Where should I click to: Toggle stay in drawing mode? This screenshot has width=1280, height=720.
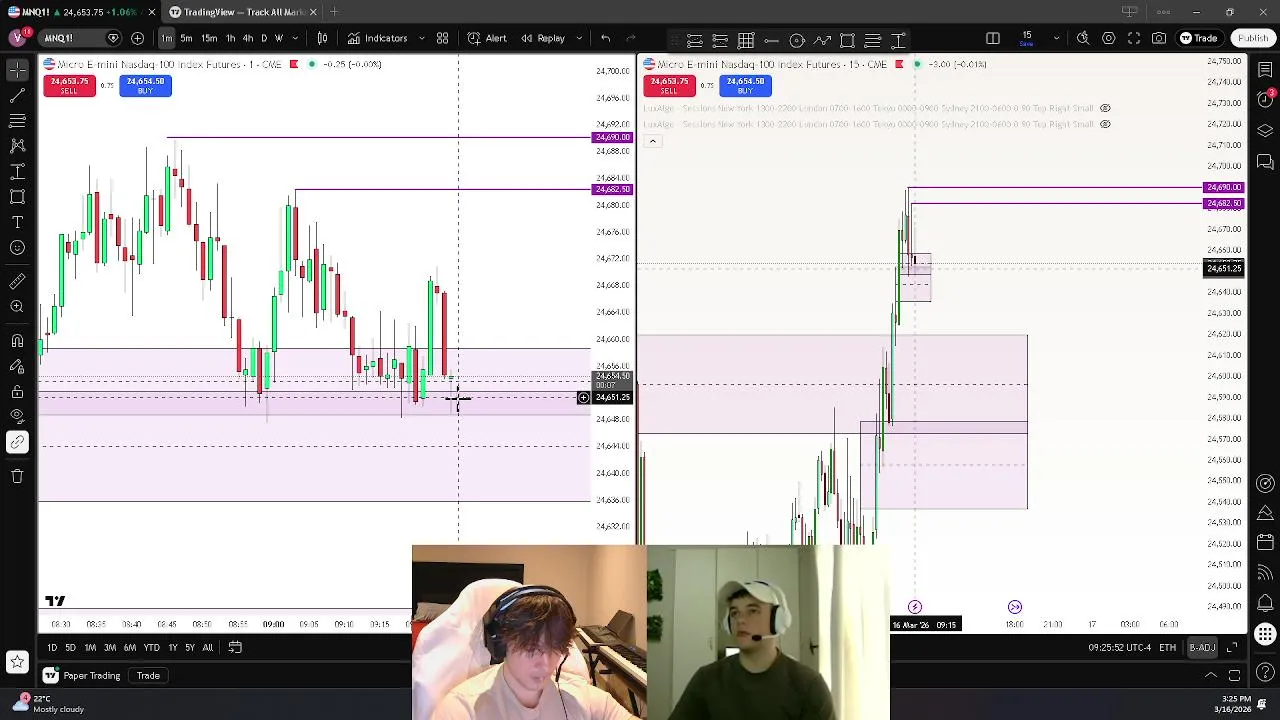click(17, 366)
